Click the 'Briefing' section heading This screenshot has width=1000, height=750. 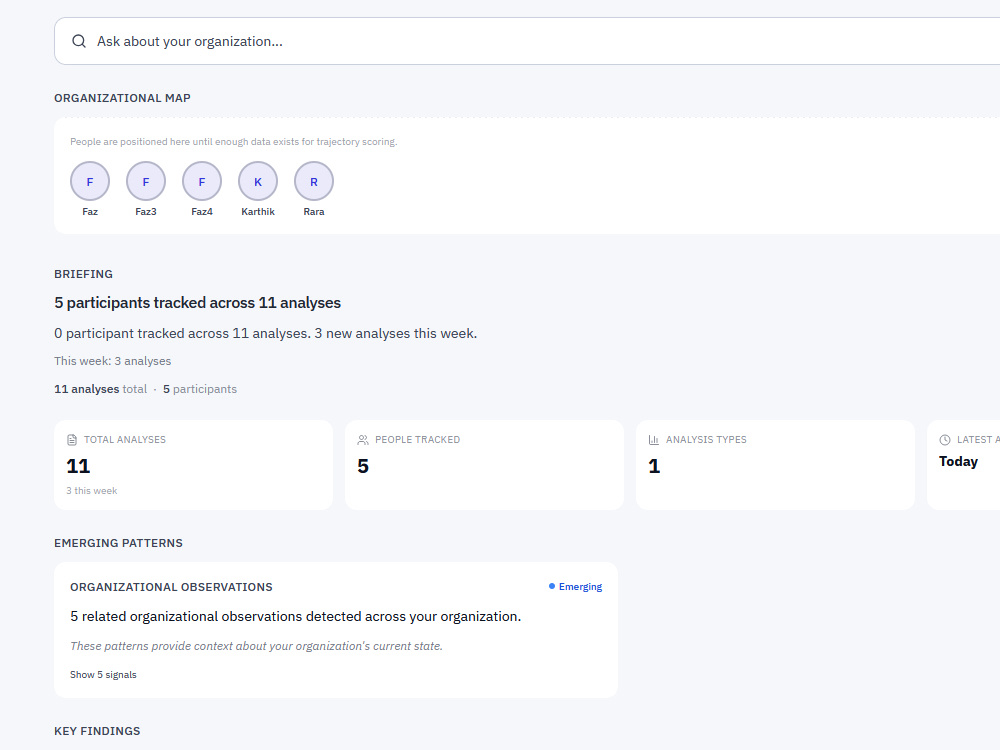tap(84, 274)
